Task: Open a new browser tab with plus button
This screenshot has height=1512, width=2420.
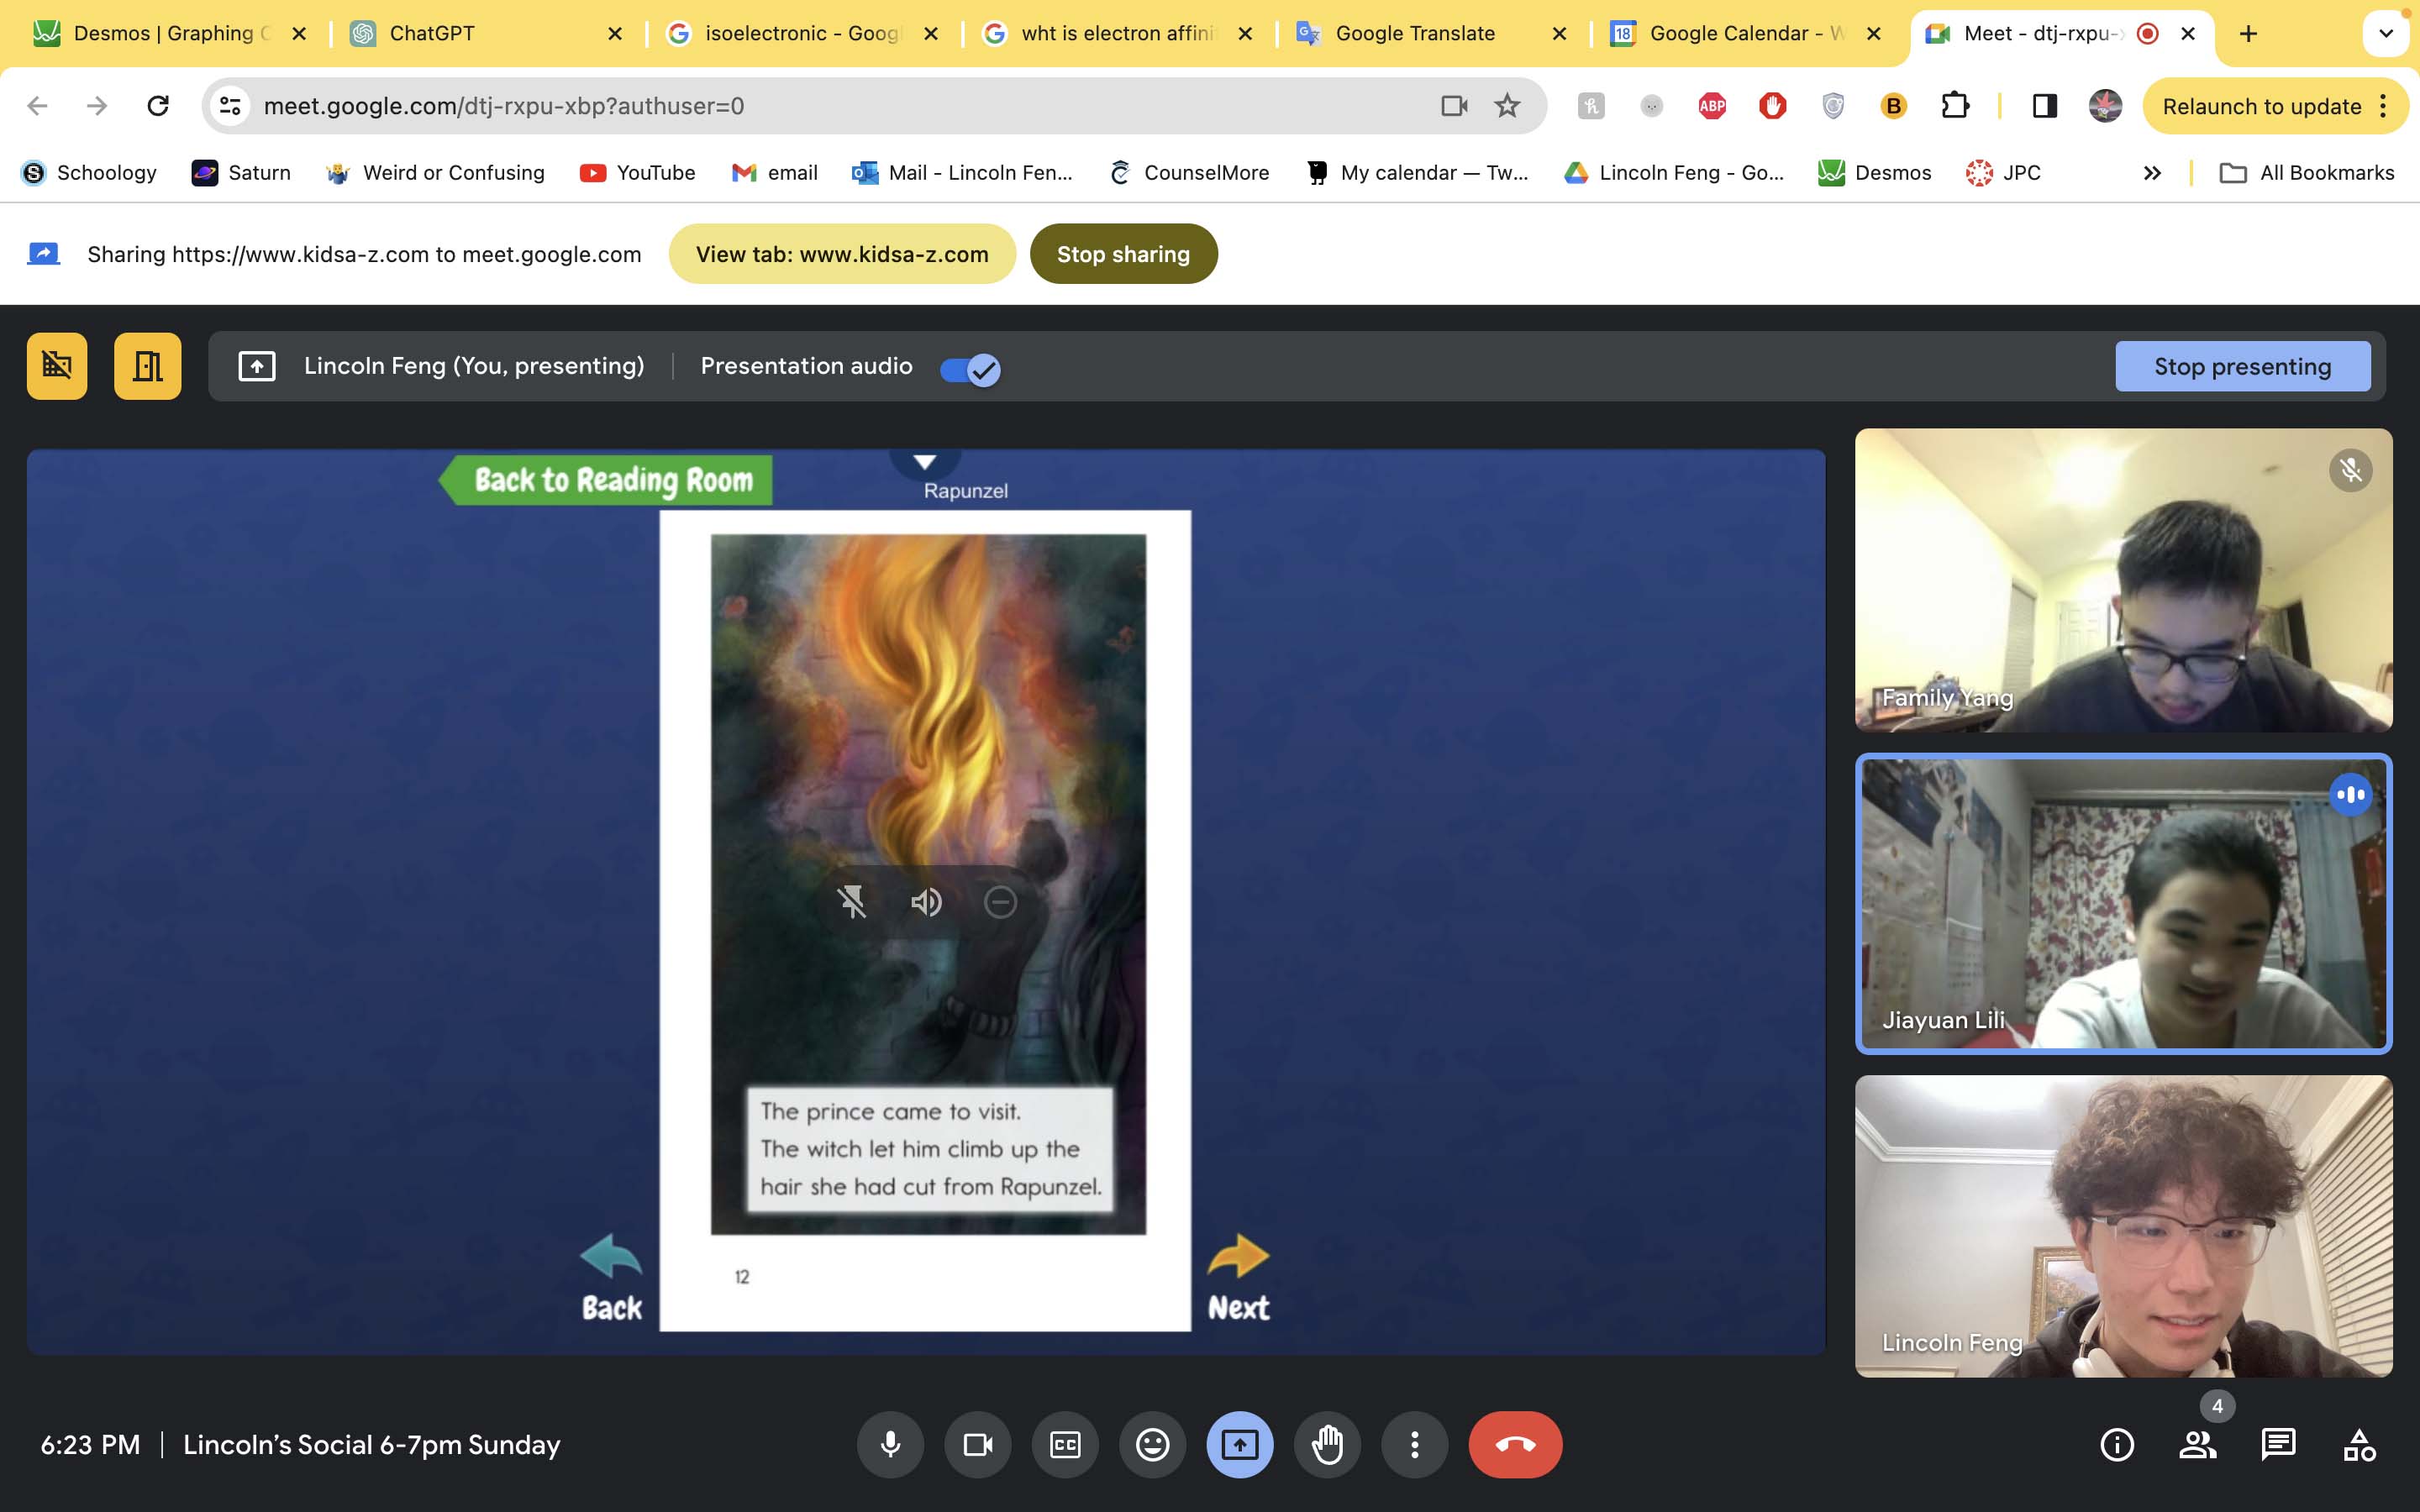Action: coord(2248,33)
